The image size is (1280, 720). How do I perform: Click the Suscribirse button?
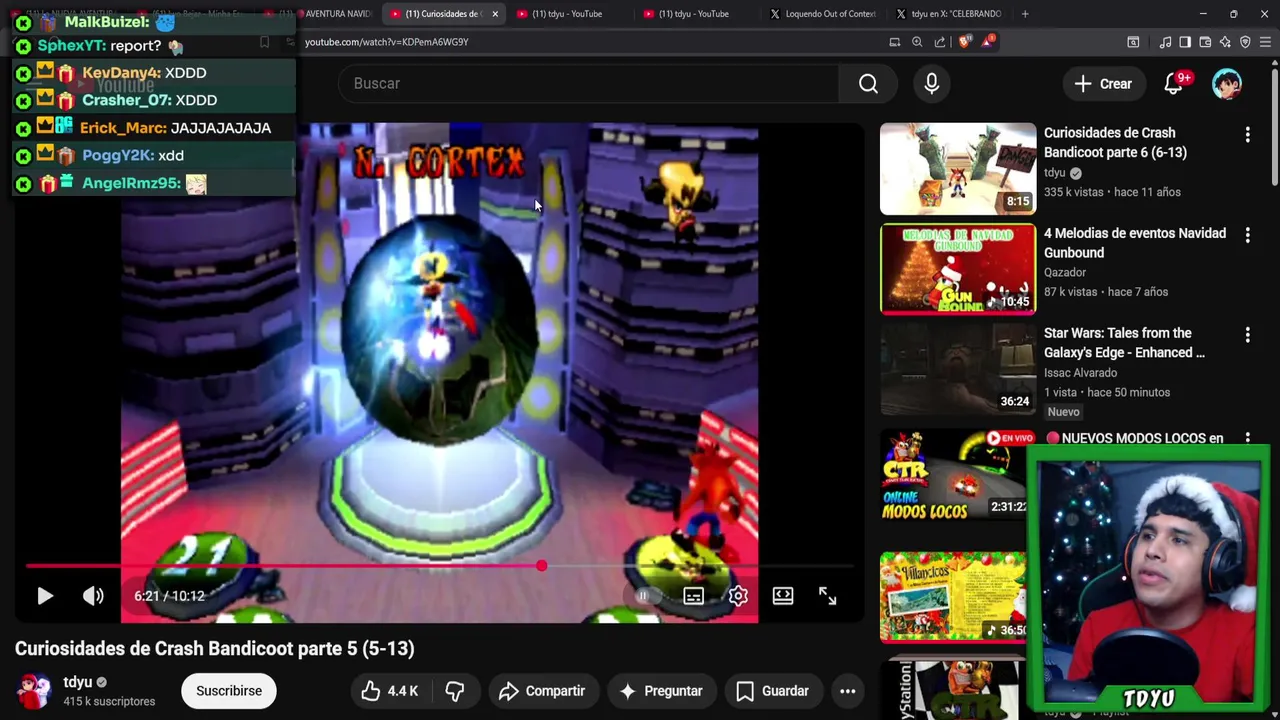(229, 691)
